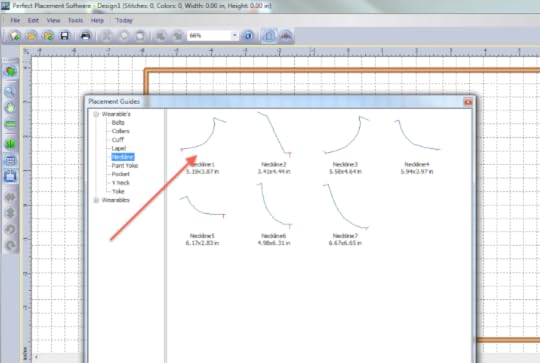Click the green leaf-shaped sidebar icon

tap(10, 144)
